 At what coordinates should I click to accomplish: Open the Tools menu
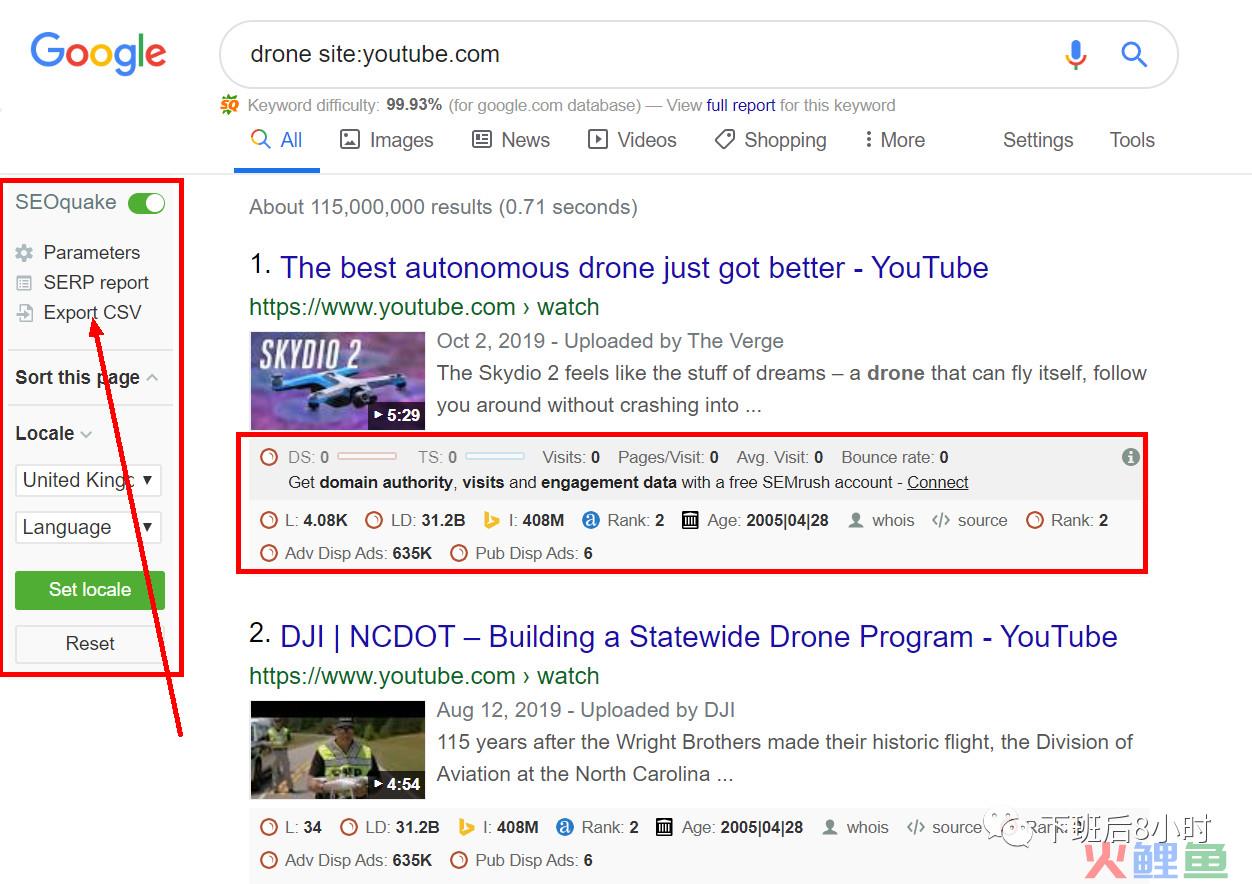coord(1132,140)
